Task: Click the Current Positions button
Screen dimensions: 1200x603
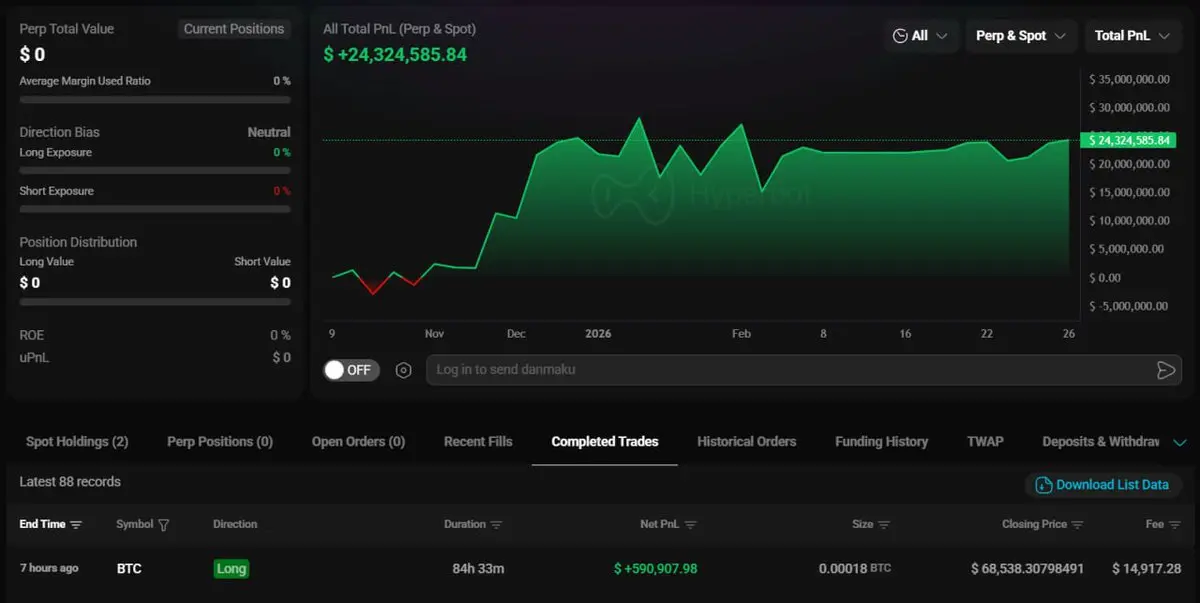Action: tap(234, 29)
